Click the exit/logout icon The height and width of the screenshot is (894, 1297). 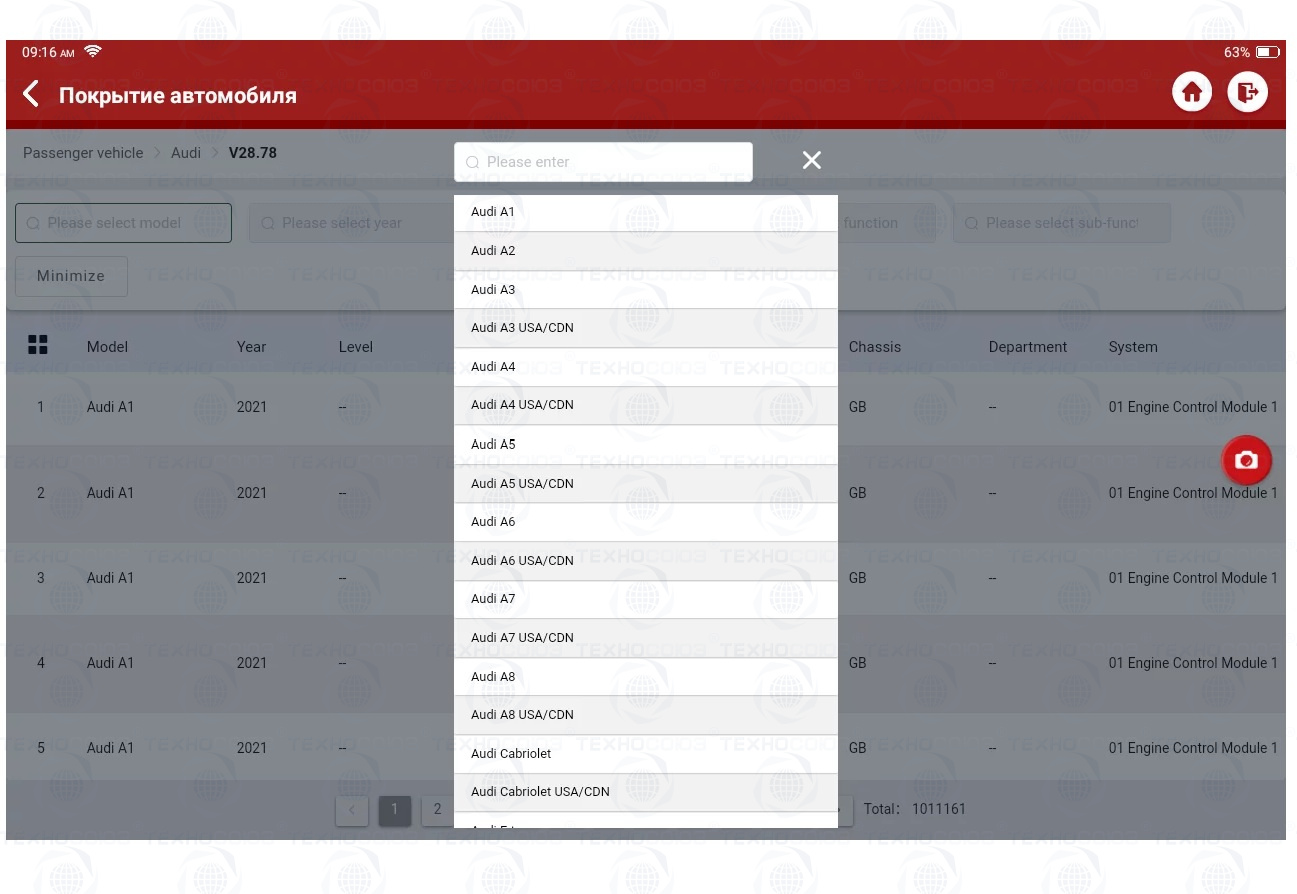click(x=1247, y=93)
